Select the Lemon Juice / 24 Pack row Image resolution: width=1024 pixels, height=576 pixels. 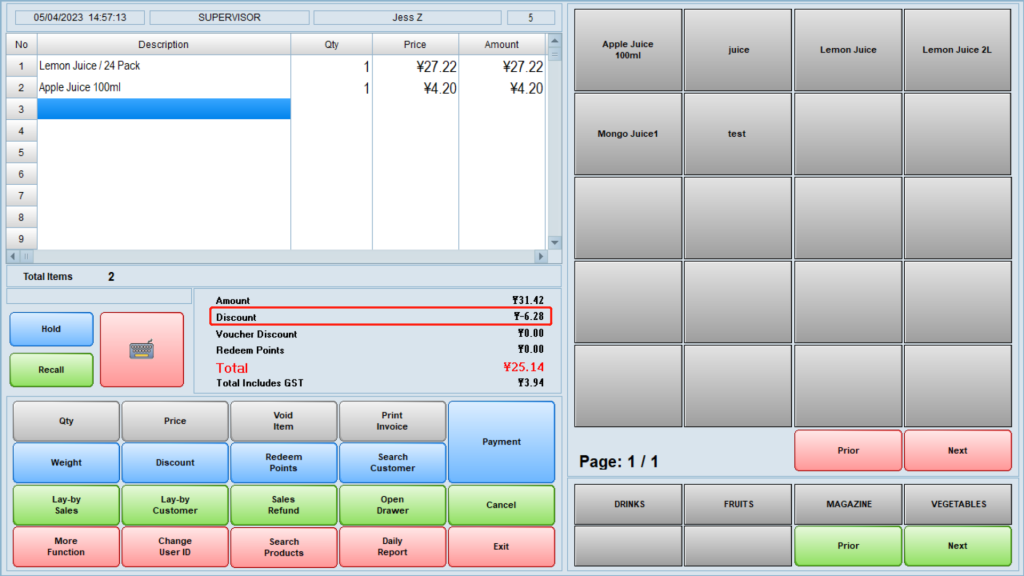(x=164, y=66)
